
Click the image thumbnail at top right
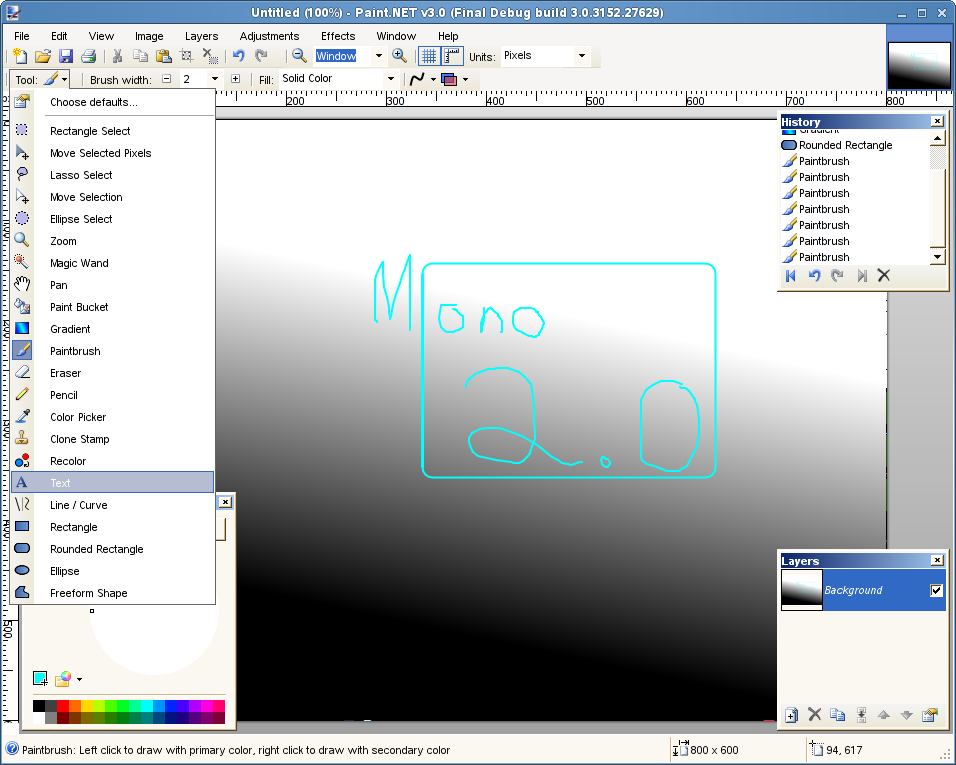click(x=919, y=66)
